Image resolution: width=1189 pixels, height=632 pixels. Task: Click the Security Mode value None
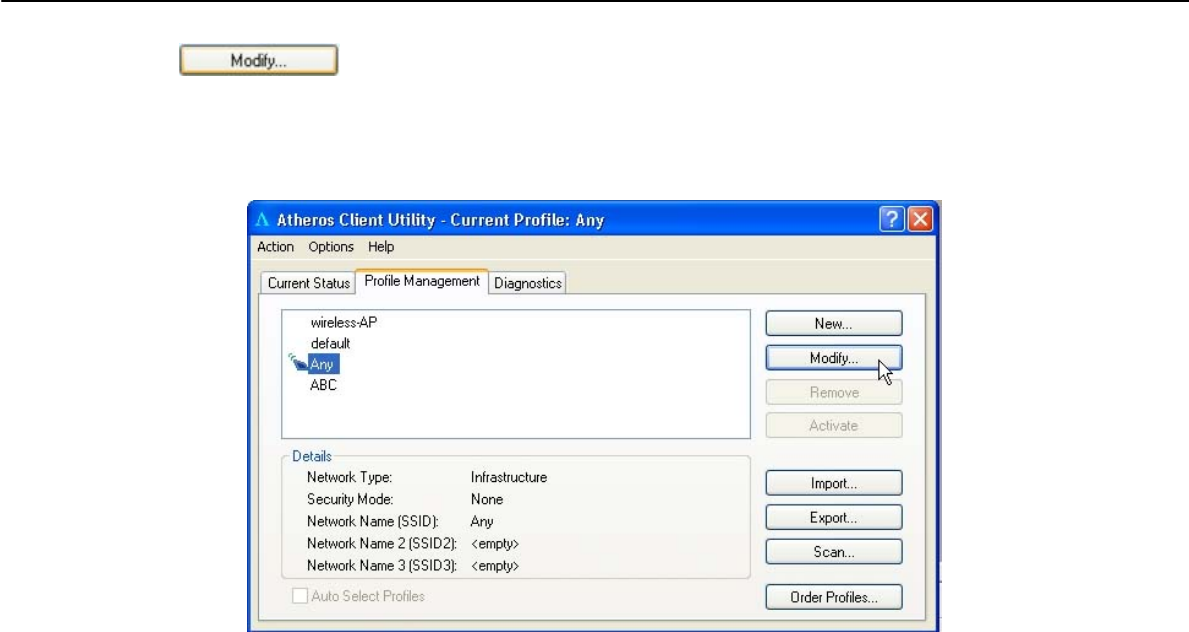(x=486, y=499)
